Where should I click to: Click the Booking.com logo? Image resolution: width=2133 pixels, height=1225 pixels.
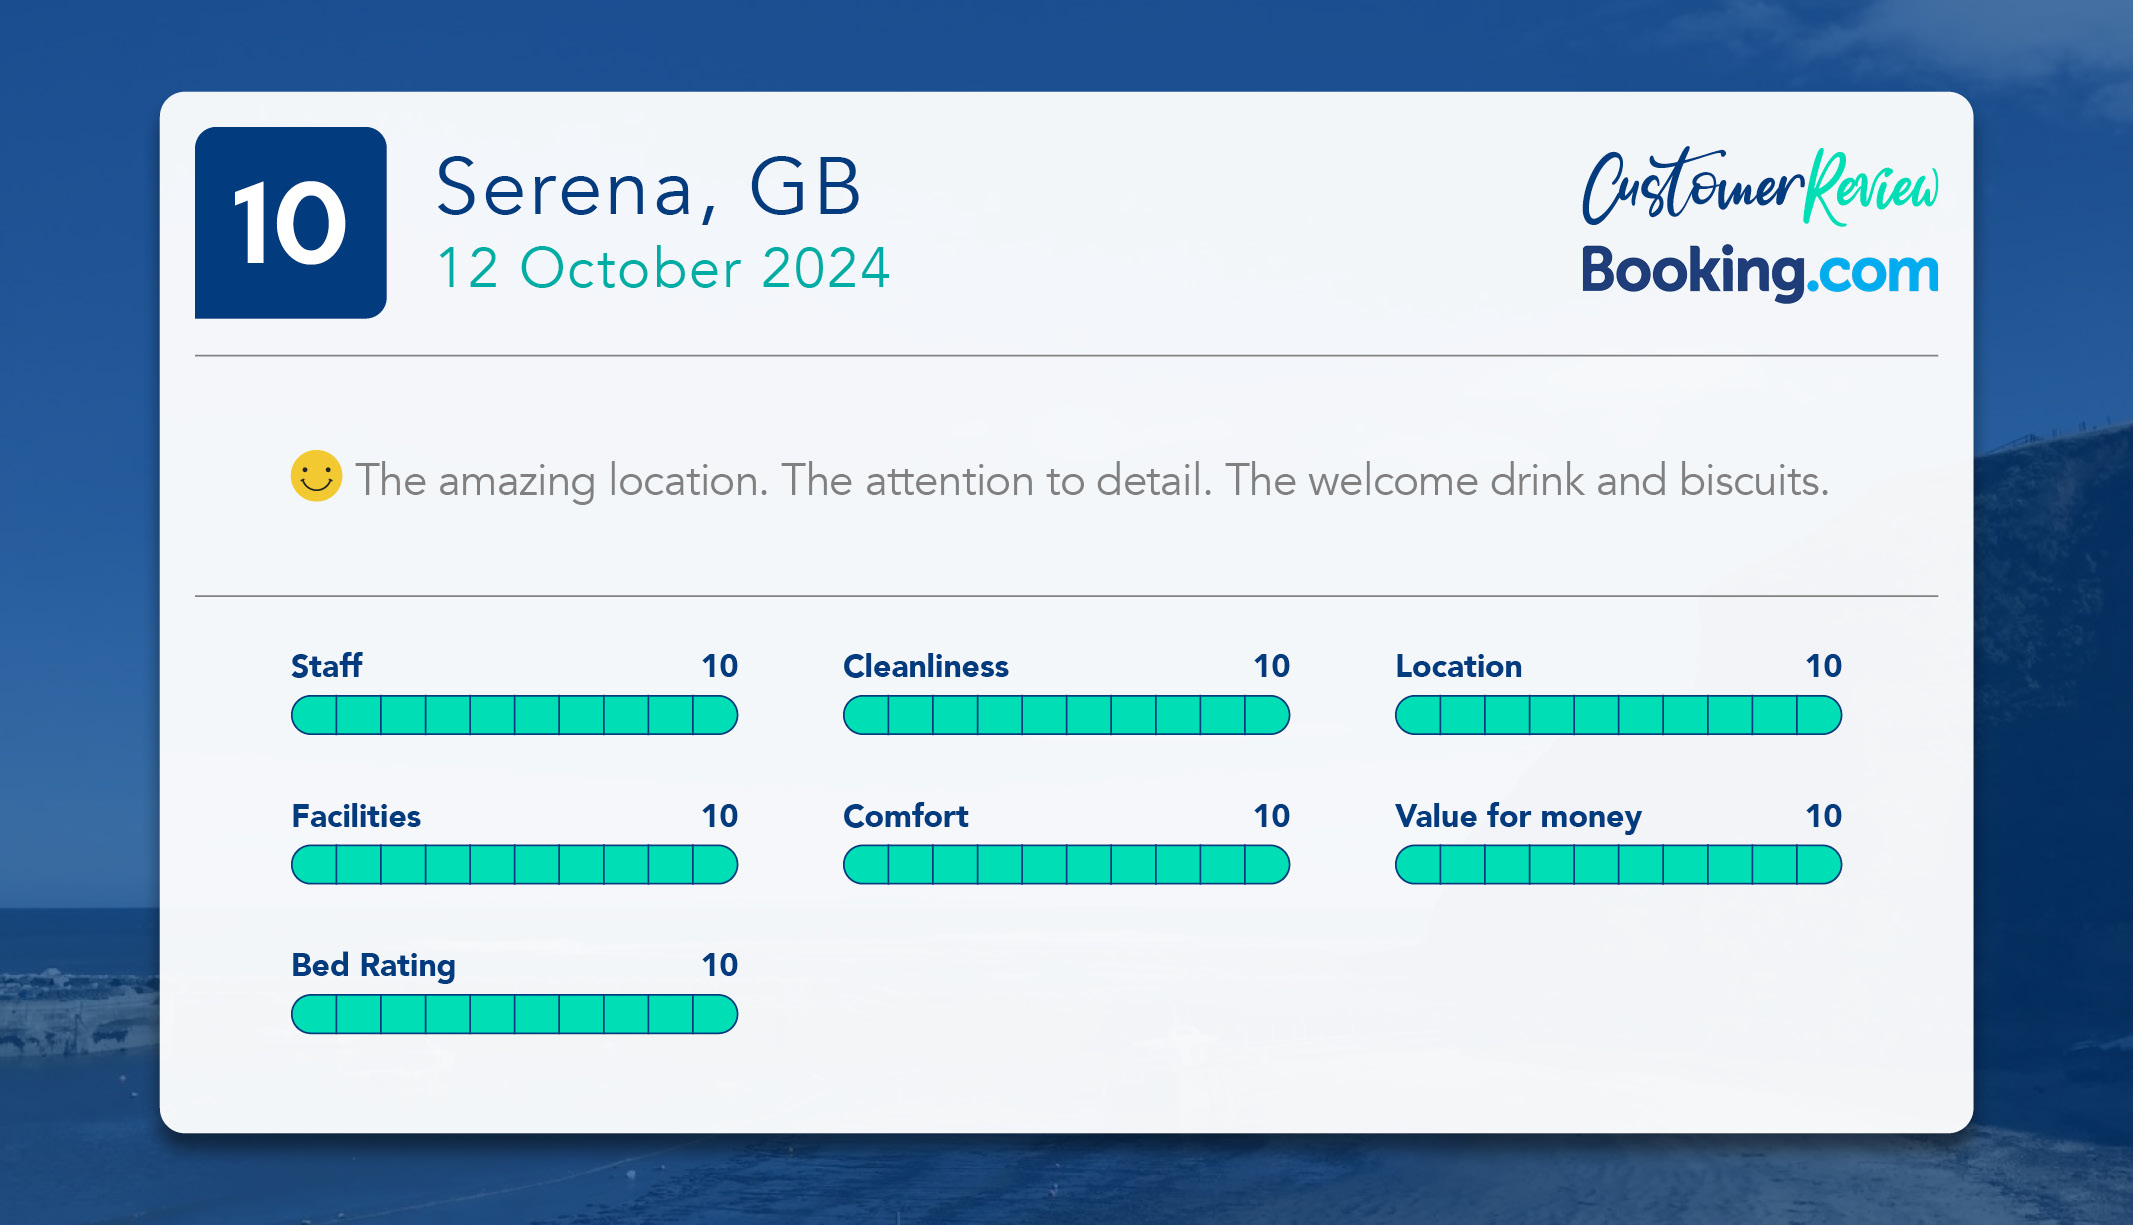1760,271
